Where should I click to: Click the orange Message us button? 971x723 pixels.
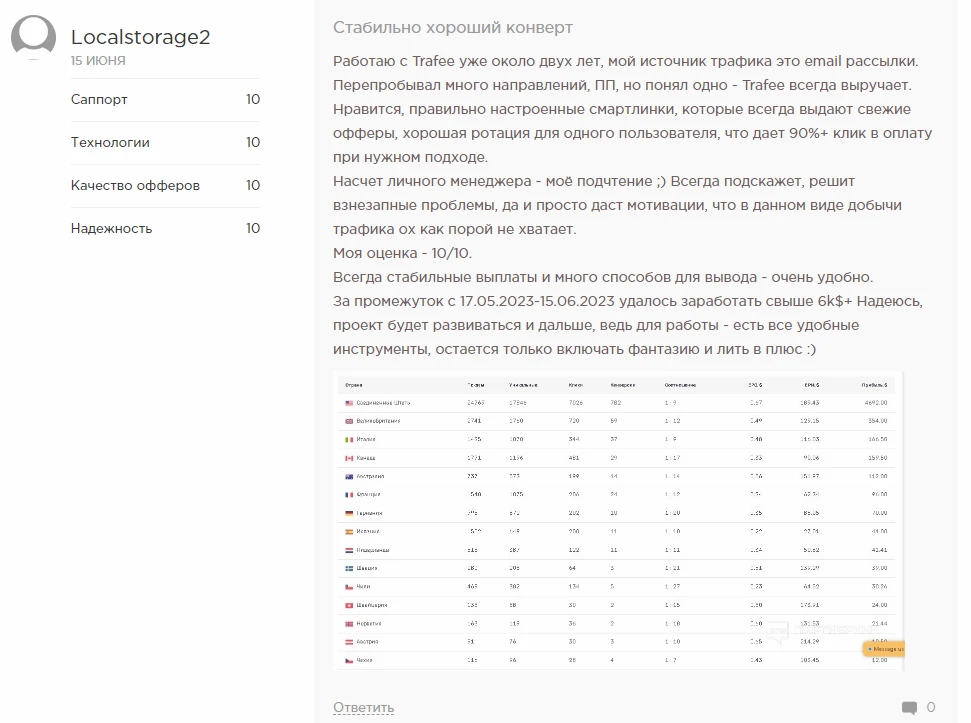point(884,649)
